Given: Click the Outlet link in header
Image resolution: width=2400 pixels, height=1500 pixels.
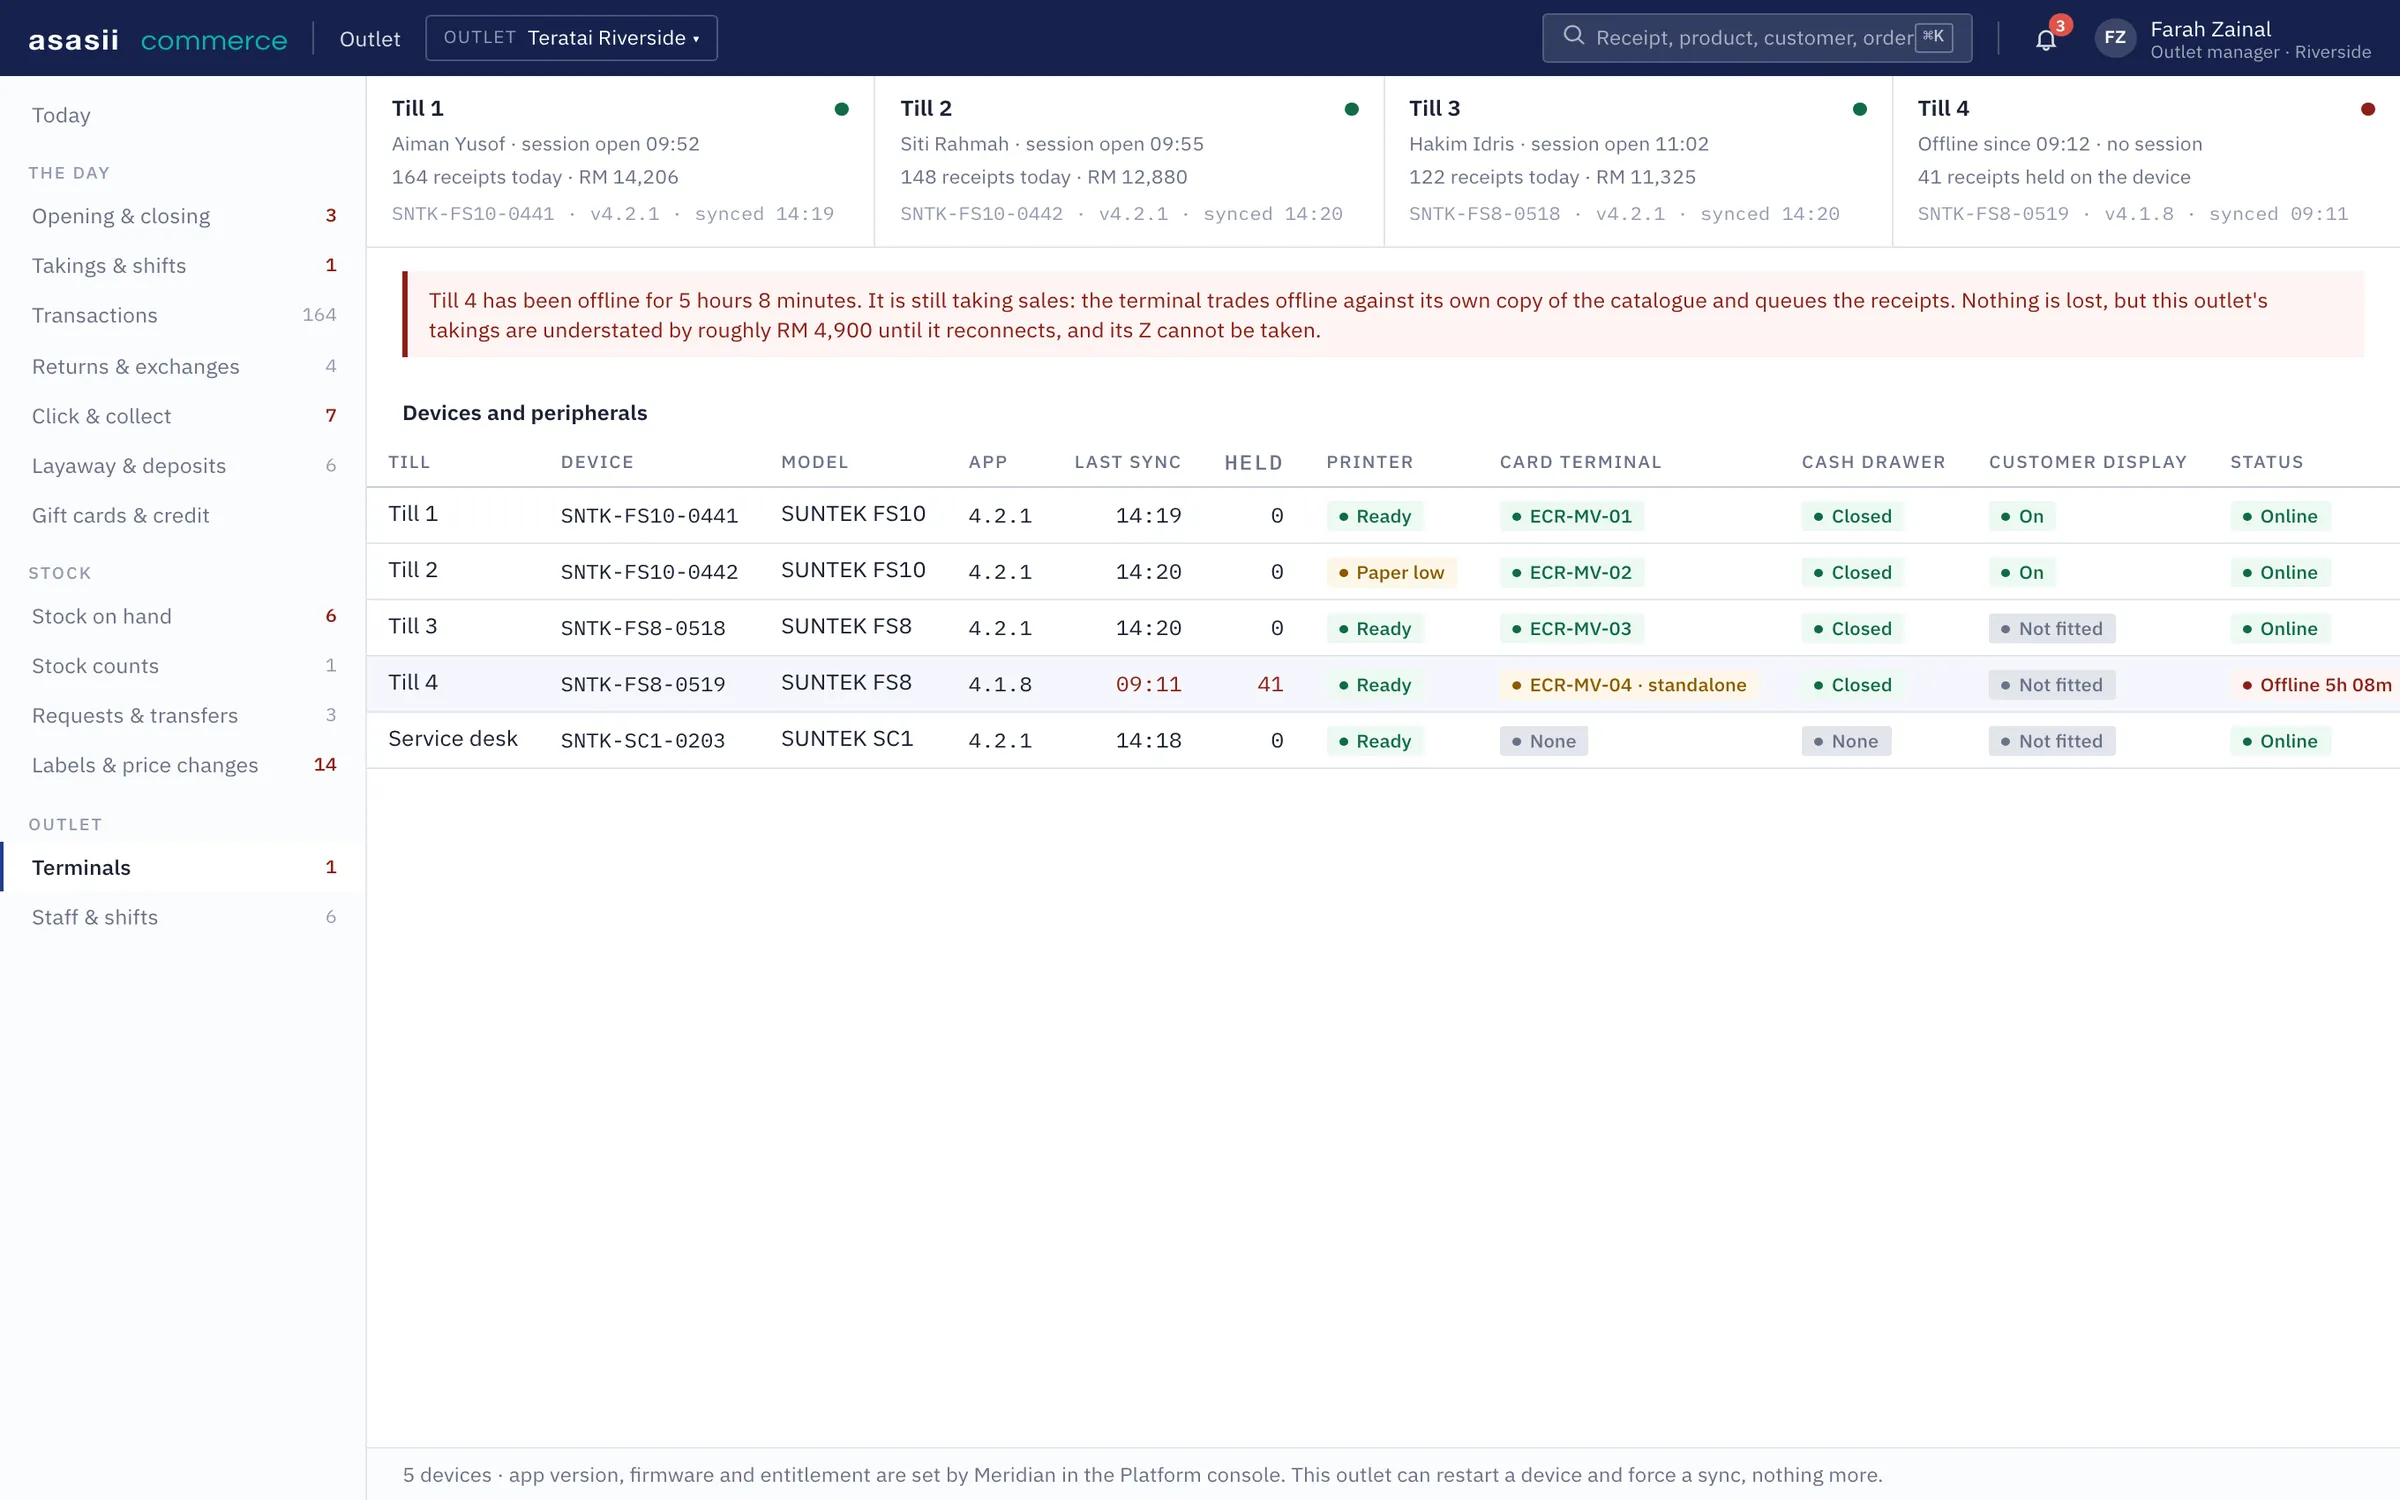Looking at the screenshot, I should pos(369,39).
